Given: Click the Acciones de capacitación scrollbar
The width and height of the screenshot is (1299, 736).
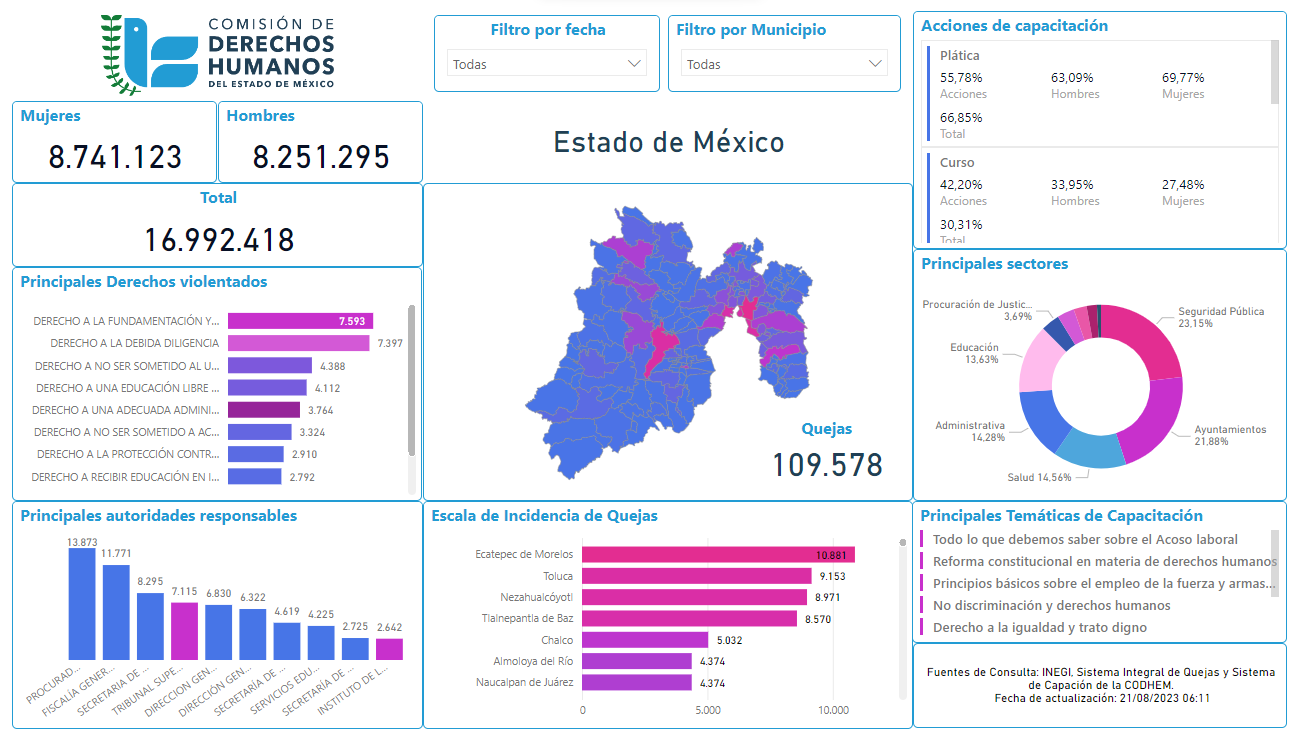Looking at the screenshot, I should tap(1274, 72).
